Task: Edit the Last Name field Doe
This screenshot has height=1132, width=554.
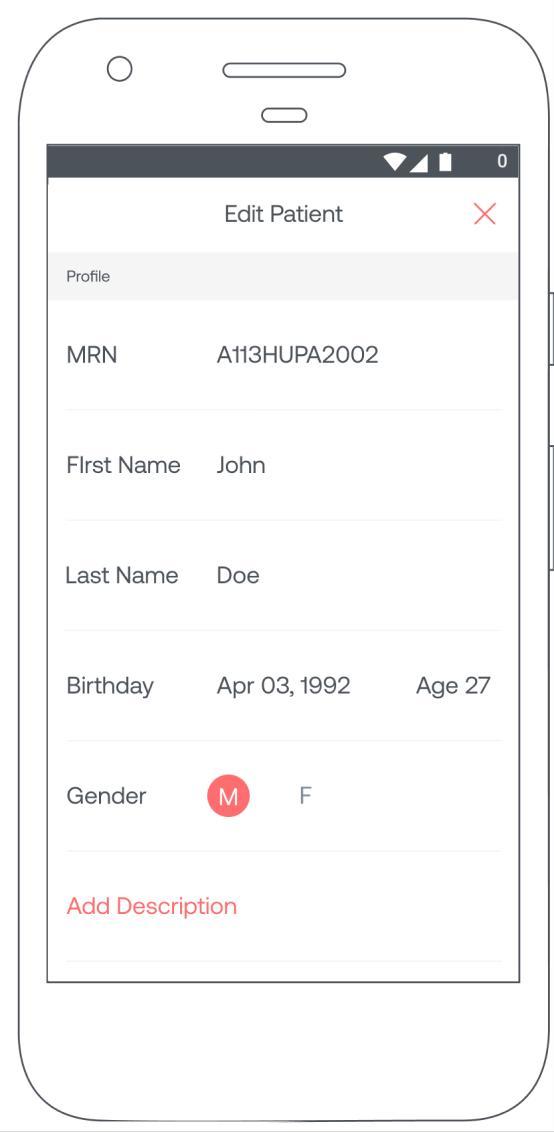Action: [238, 575]
